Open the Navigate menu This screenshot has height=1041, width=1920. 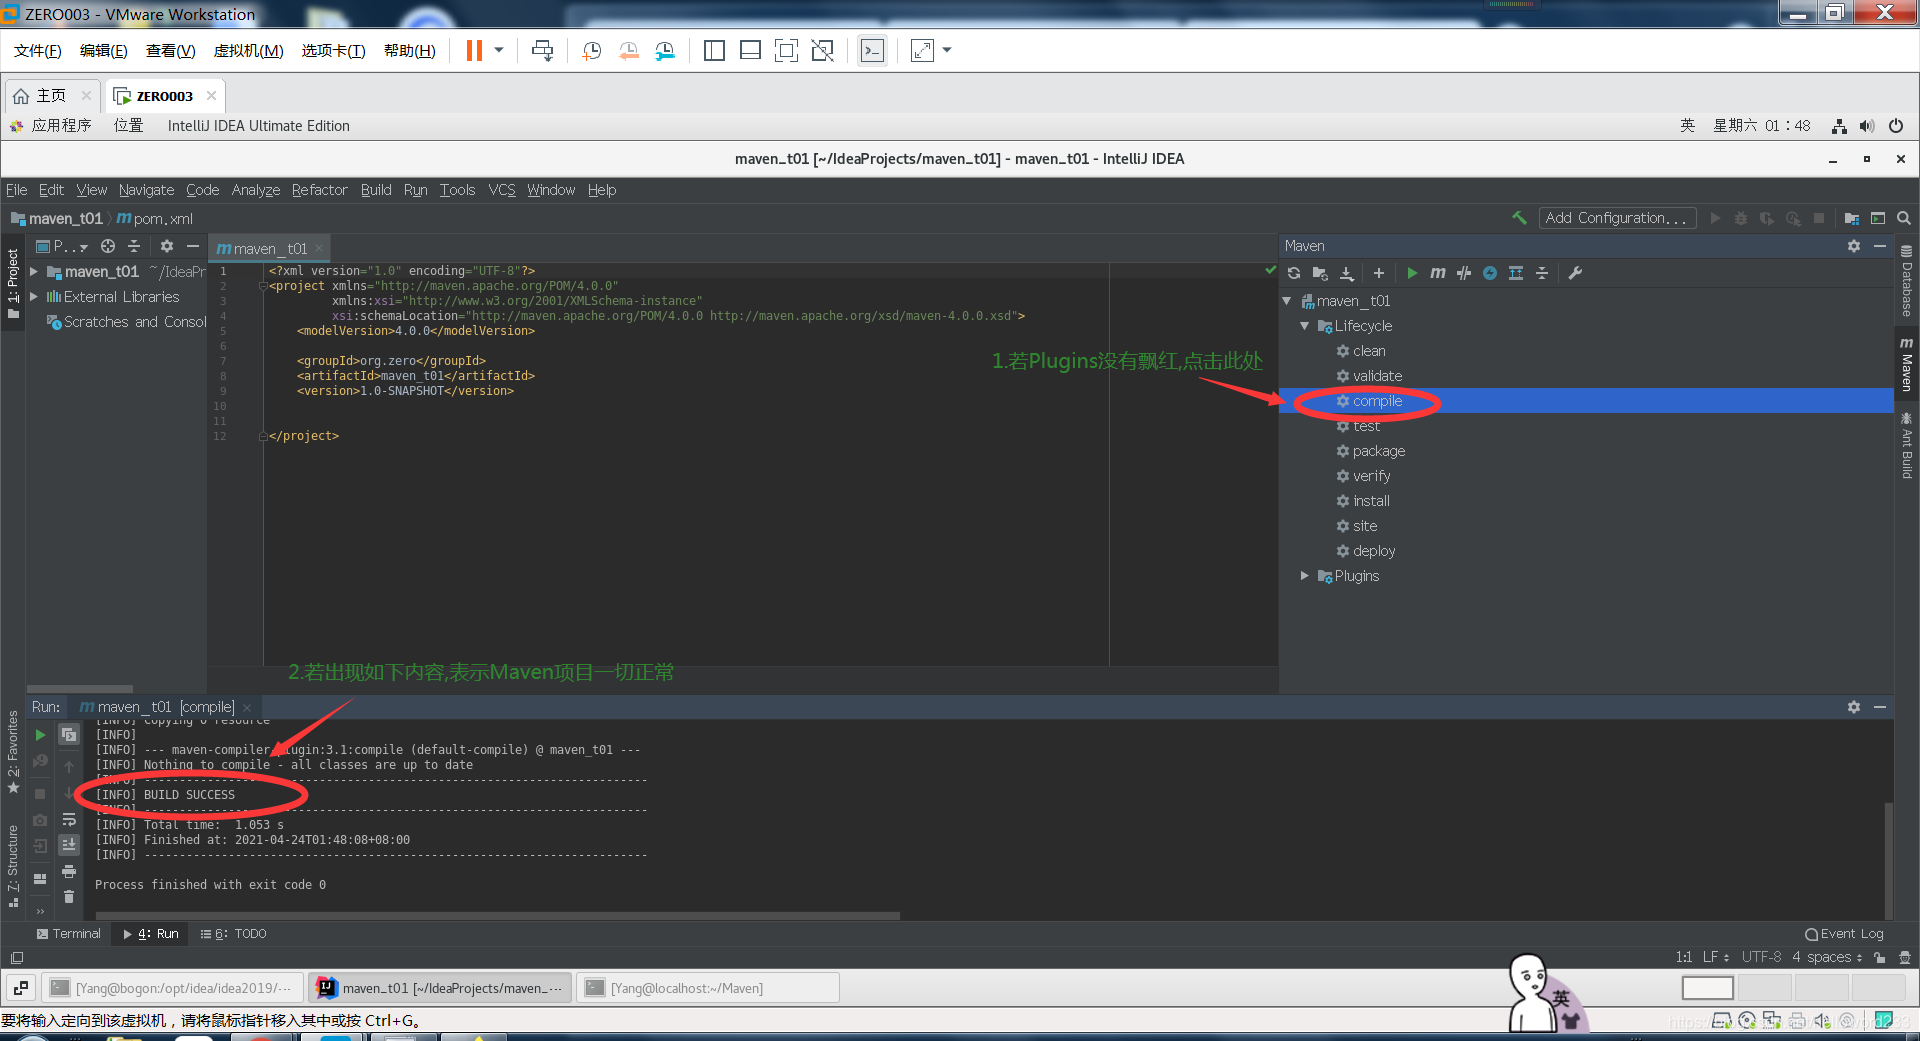point(146,190)
